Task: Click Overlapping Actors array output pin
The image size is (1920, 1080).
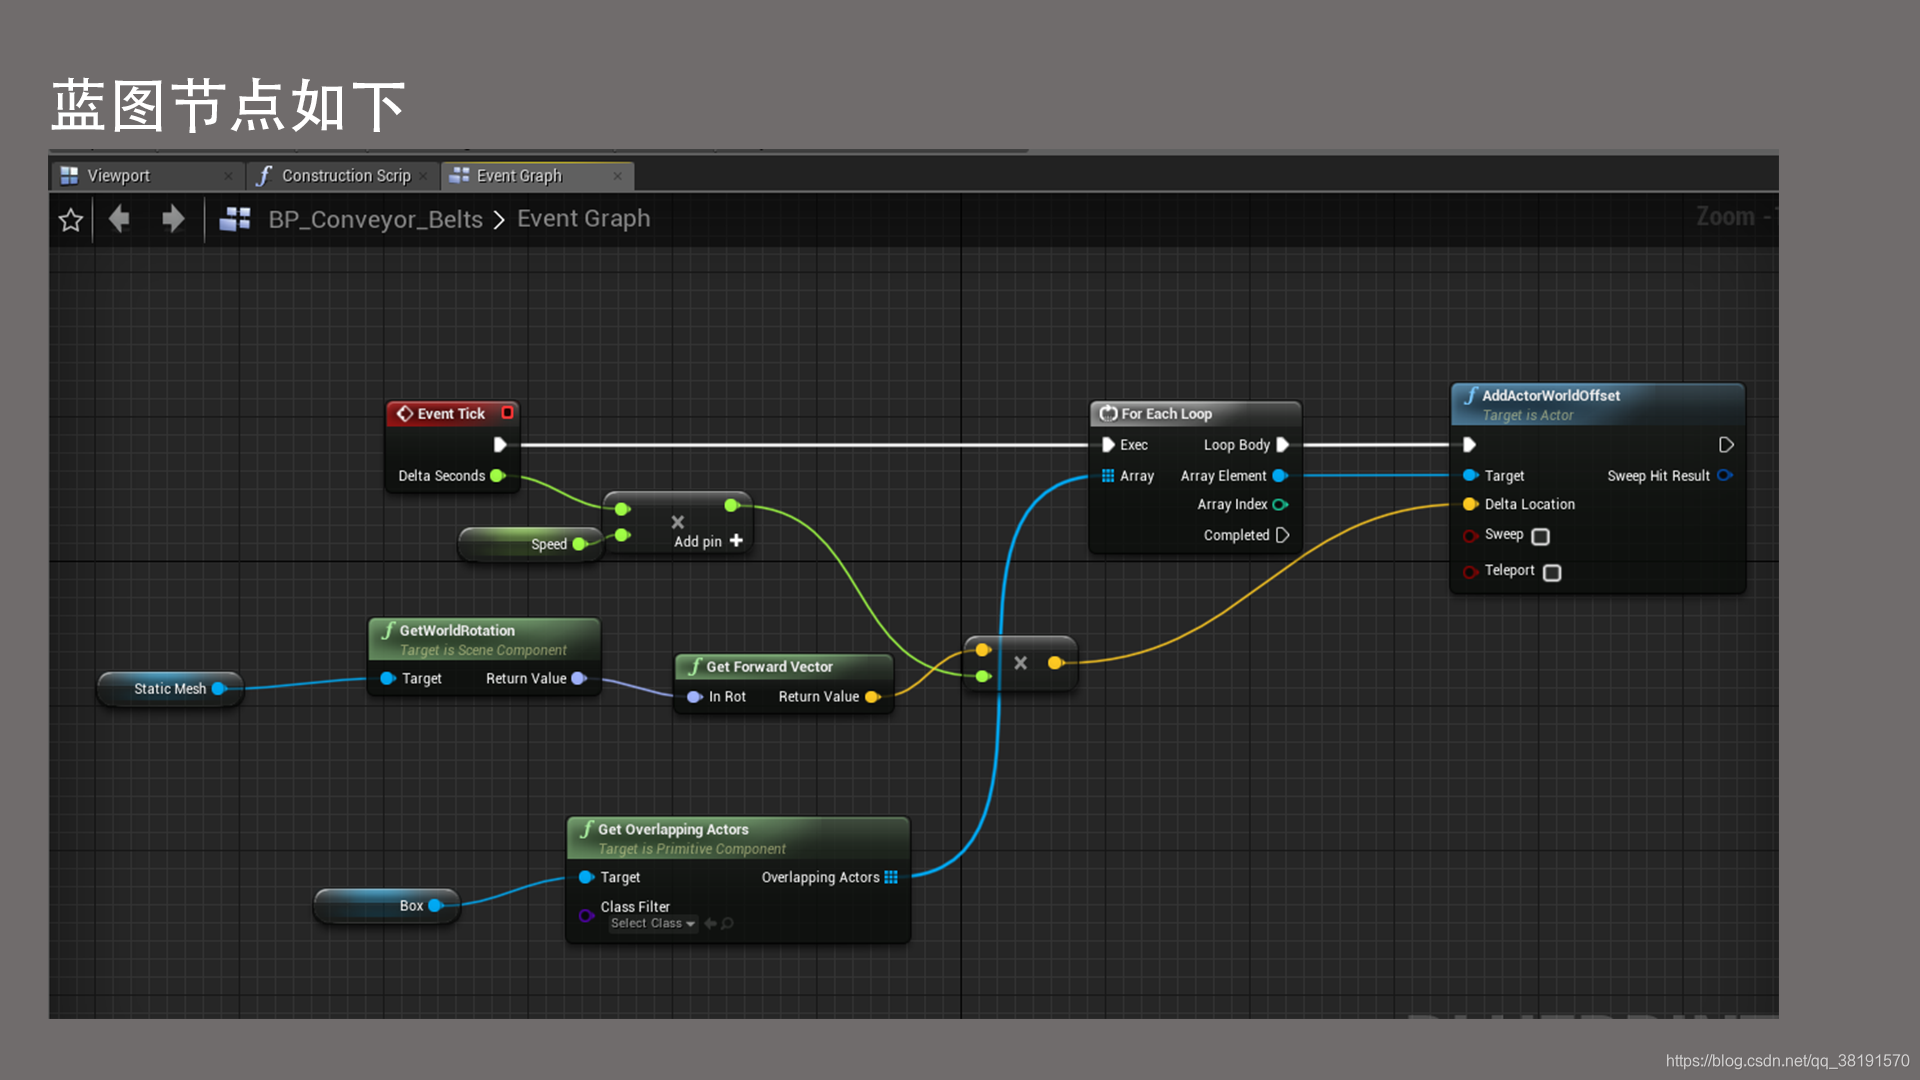Action: [891, 878]
